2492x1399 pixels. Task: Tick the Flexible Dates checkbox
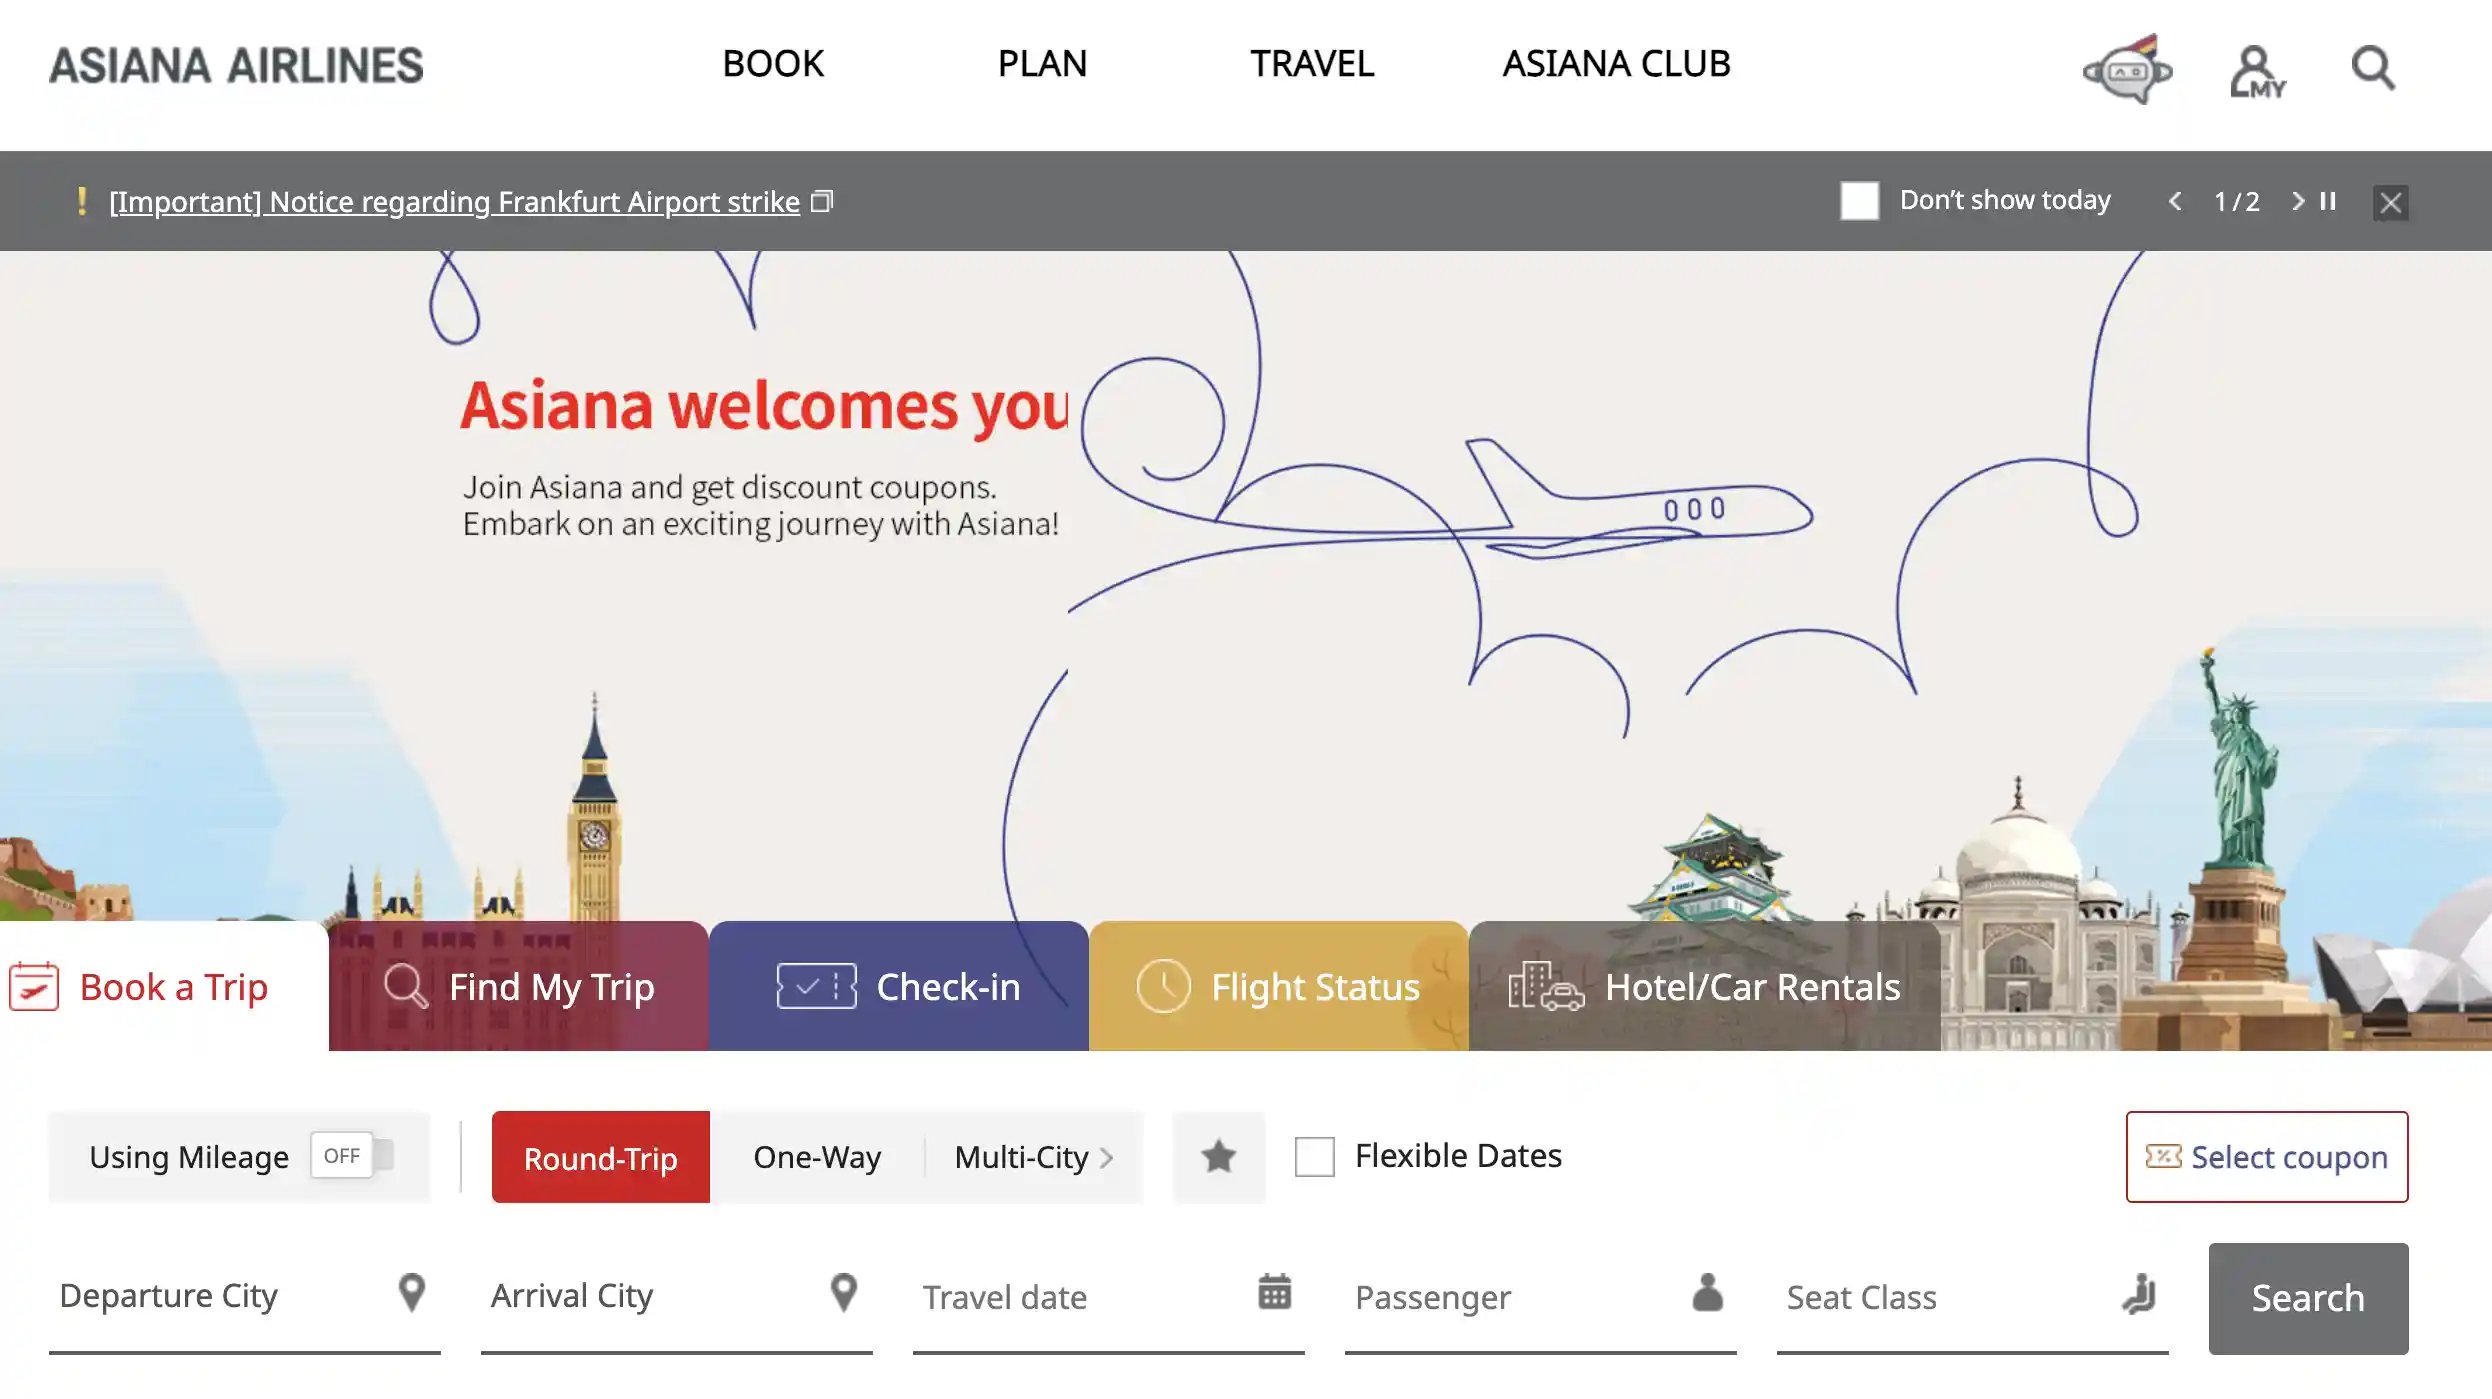coord(1314,1156)
